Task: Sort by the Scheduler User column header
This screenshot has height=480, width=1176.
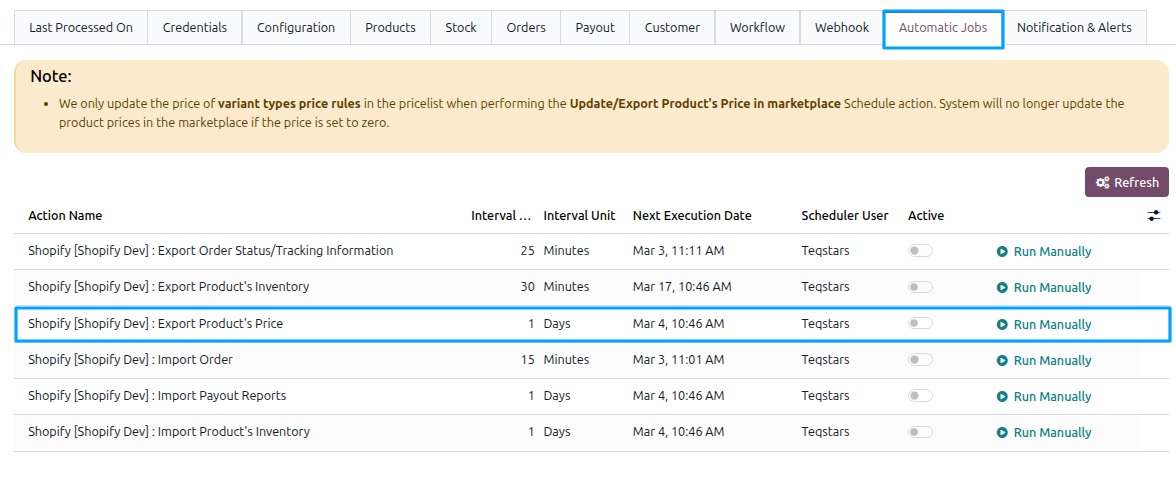Action: [844, 215]
